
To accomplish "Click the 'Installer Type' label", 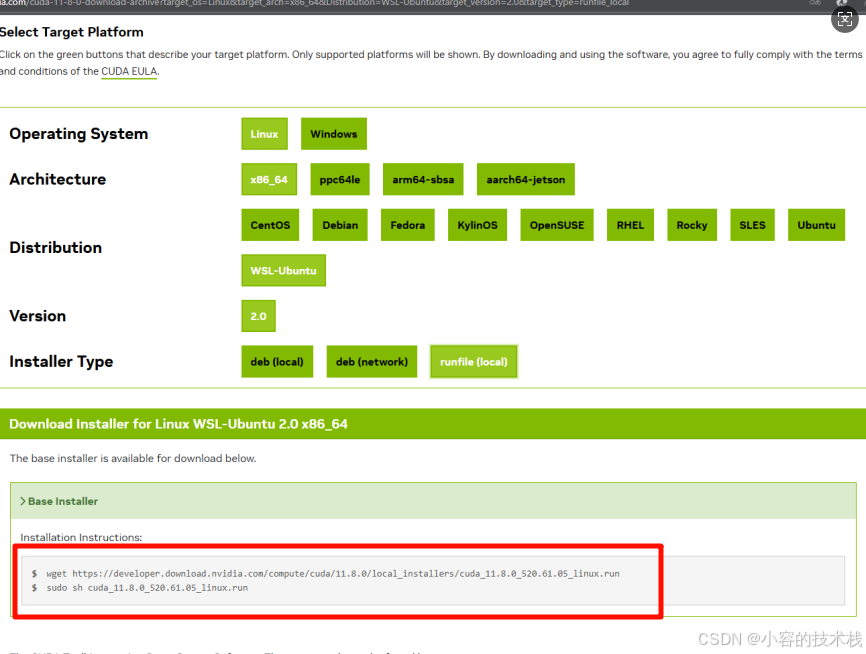I will (61, 362).
